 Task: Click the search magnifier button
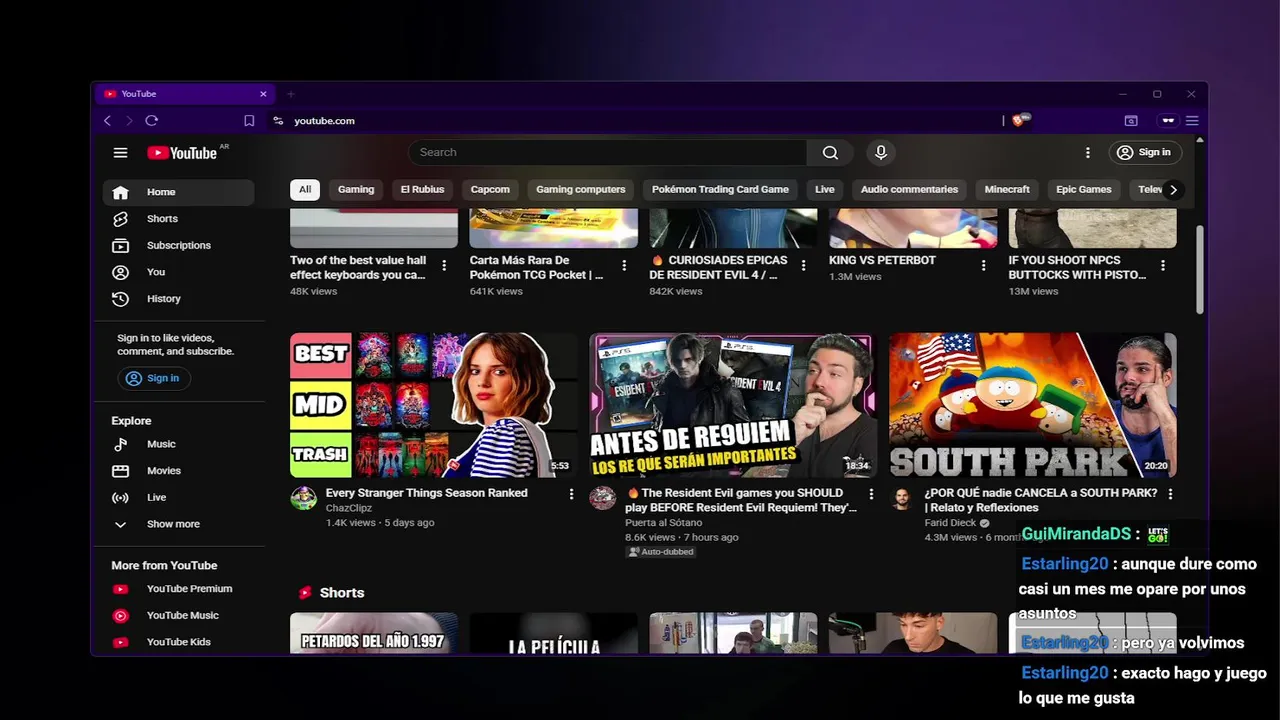830,152
